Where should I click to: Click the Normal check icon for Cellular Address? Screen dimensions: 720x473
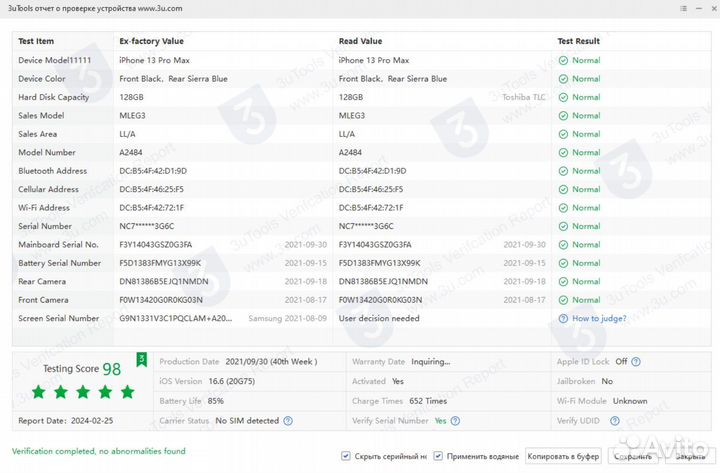coord(563,189)
